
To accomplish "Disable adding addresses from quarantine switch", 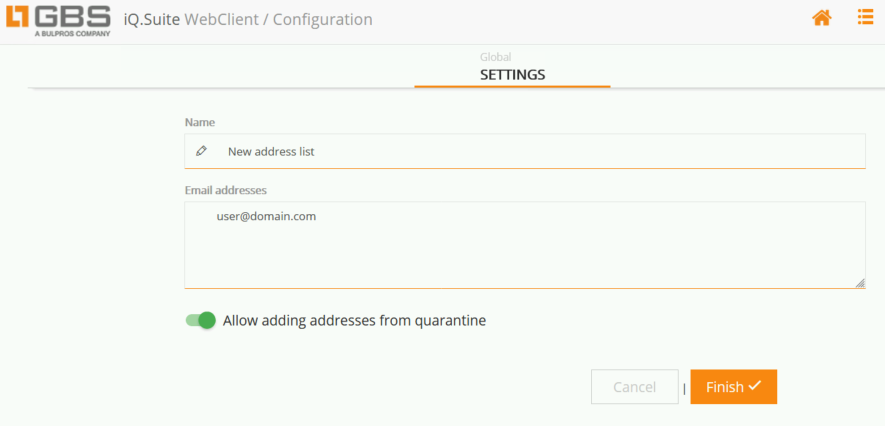I will (201, 321).
